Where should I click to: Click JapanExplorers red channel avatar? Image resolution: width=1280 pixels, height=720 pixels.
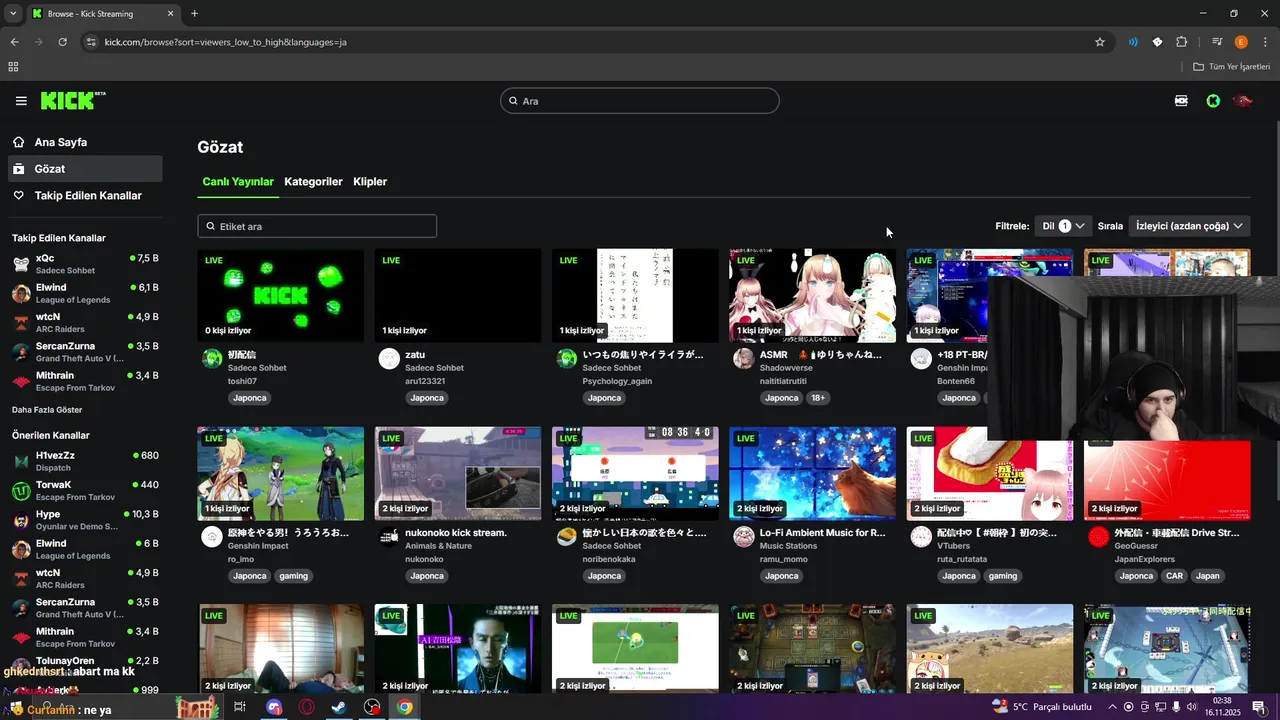click(1098, 537)
